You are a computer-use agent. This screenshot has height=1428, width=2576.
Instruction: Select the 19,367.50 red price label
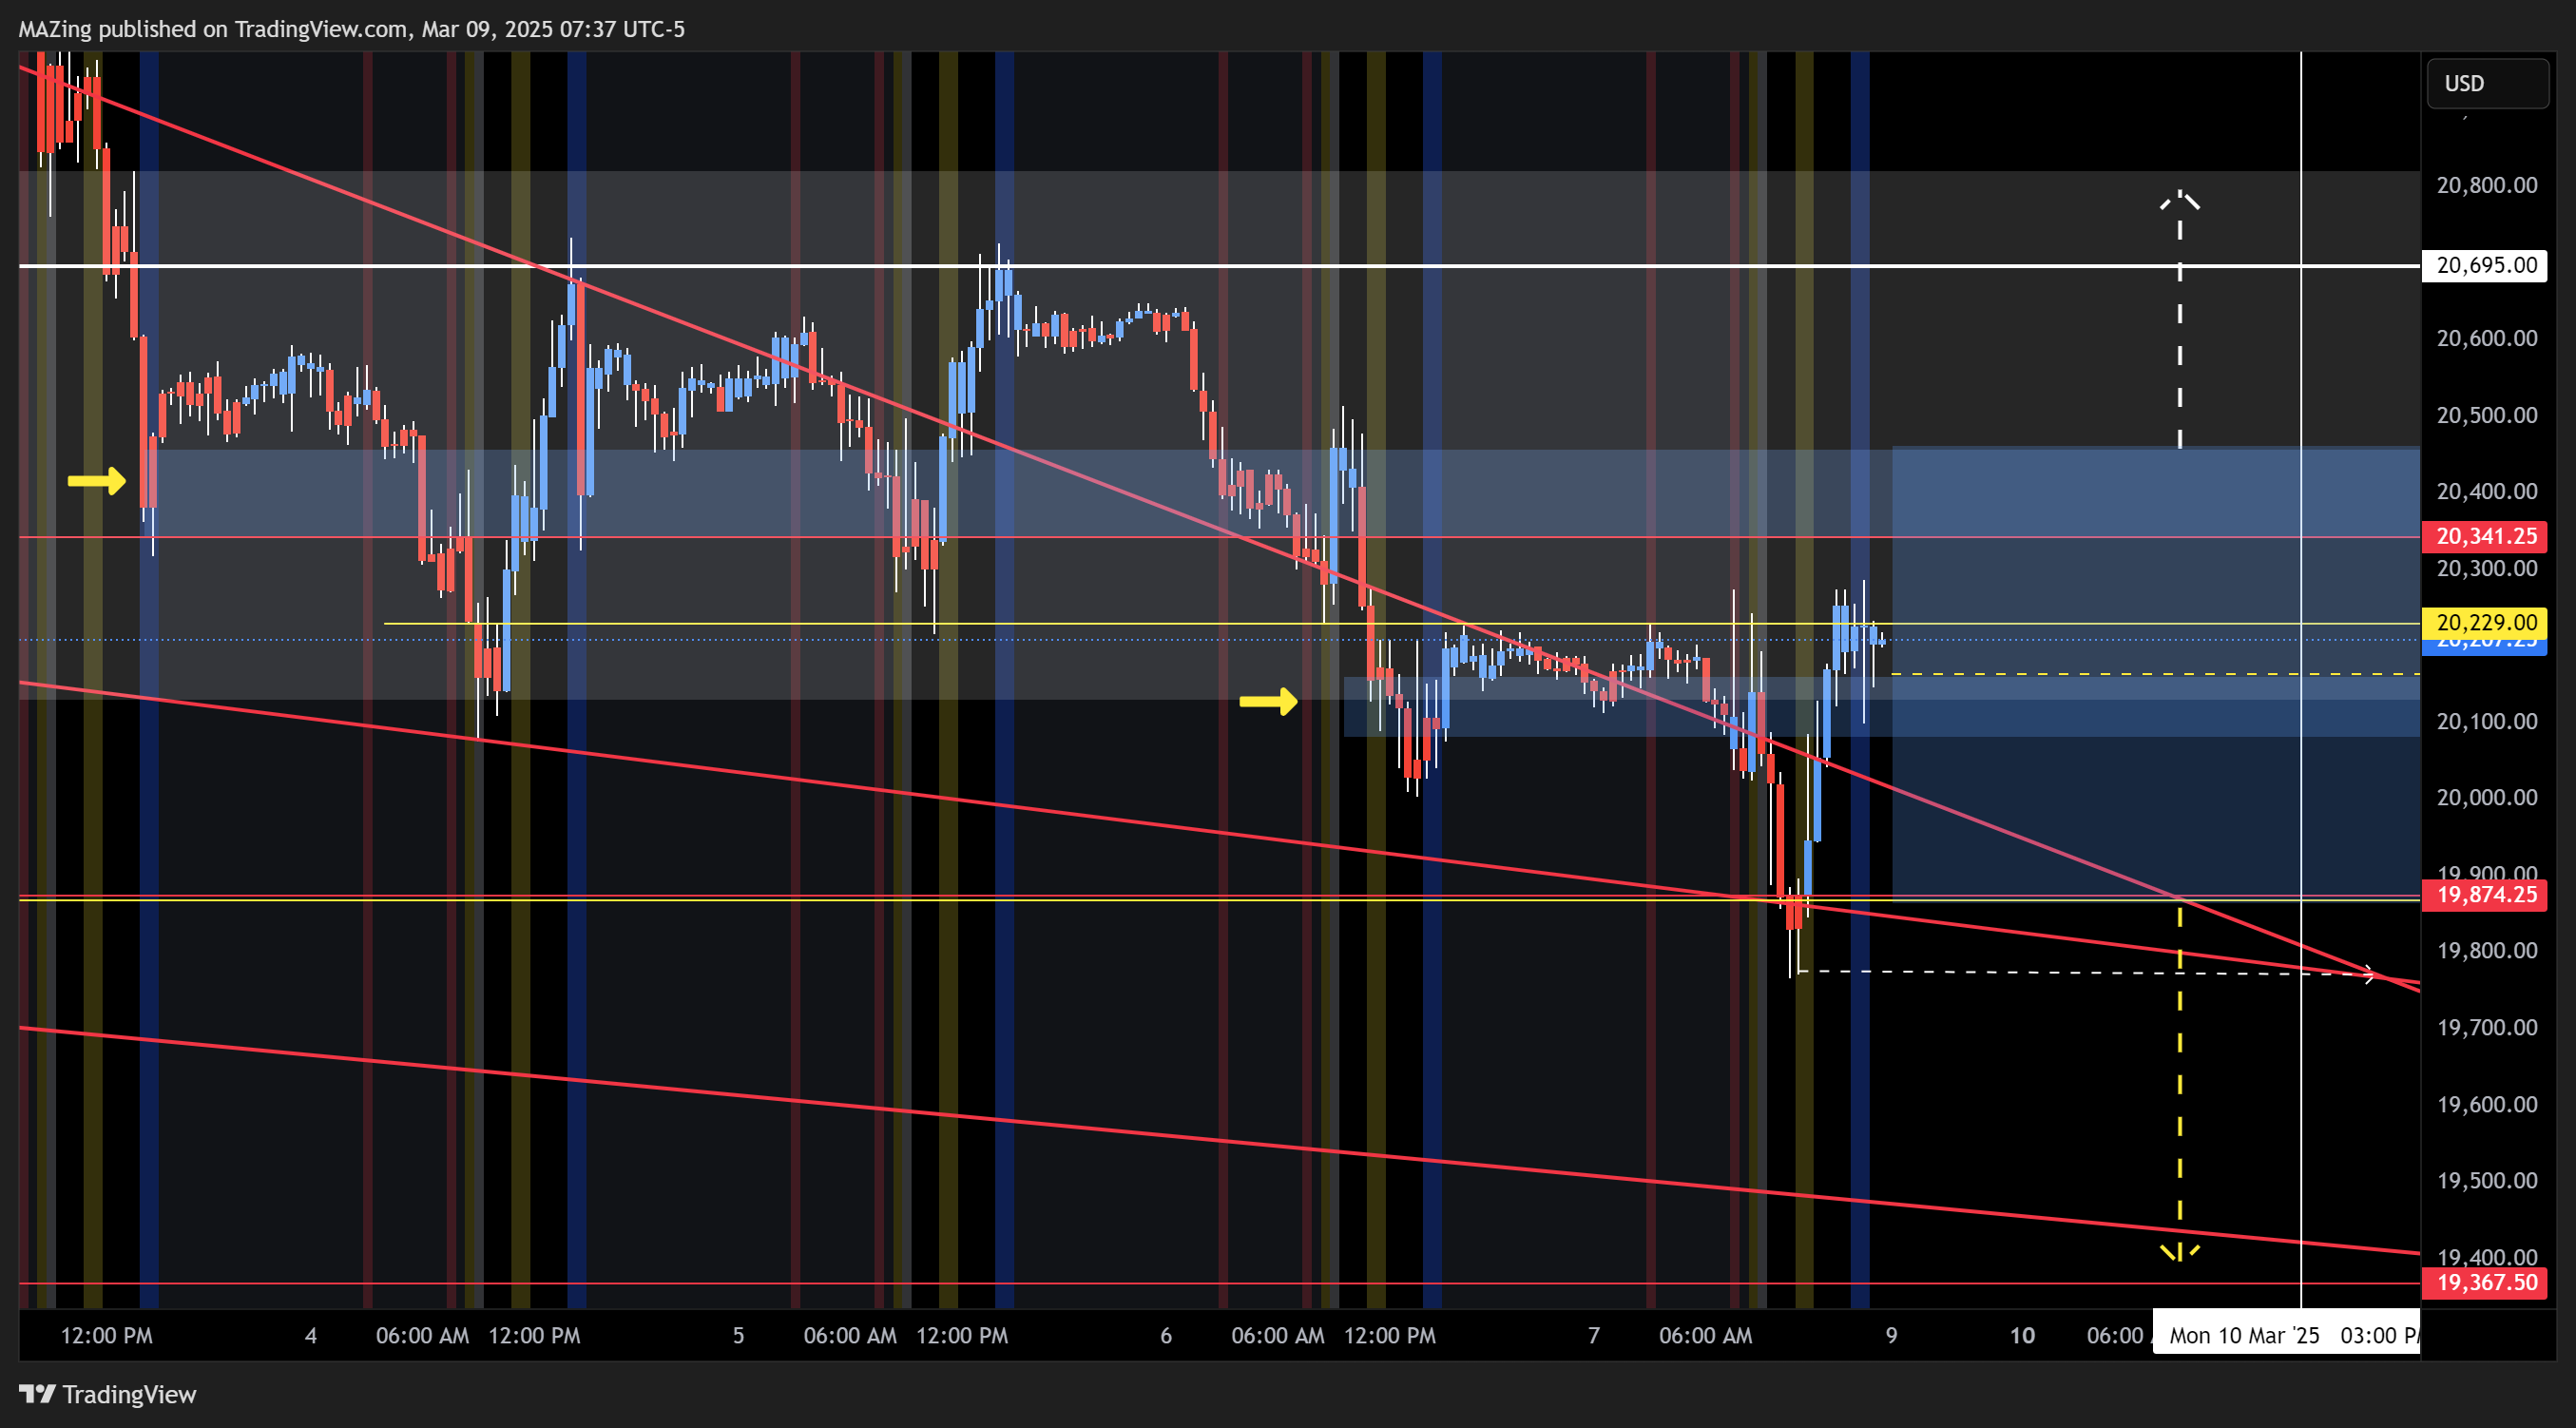coord(2484,1282)
